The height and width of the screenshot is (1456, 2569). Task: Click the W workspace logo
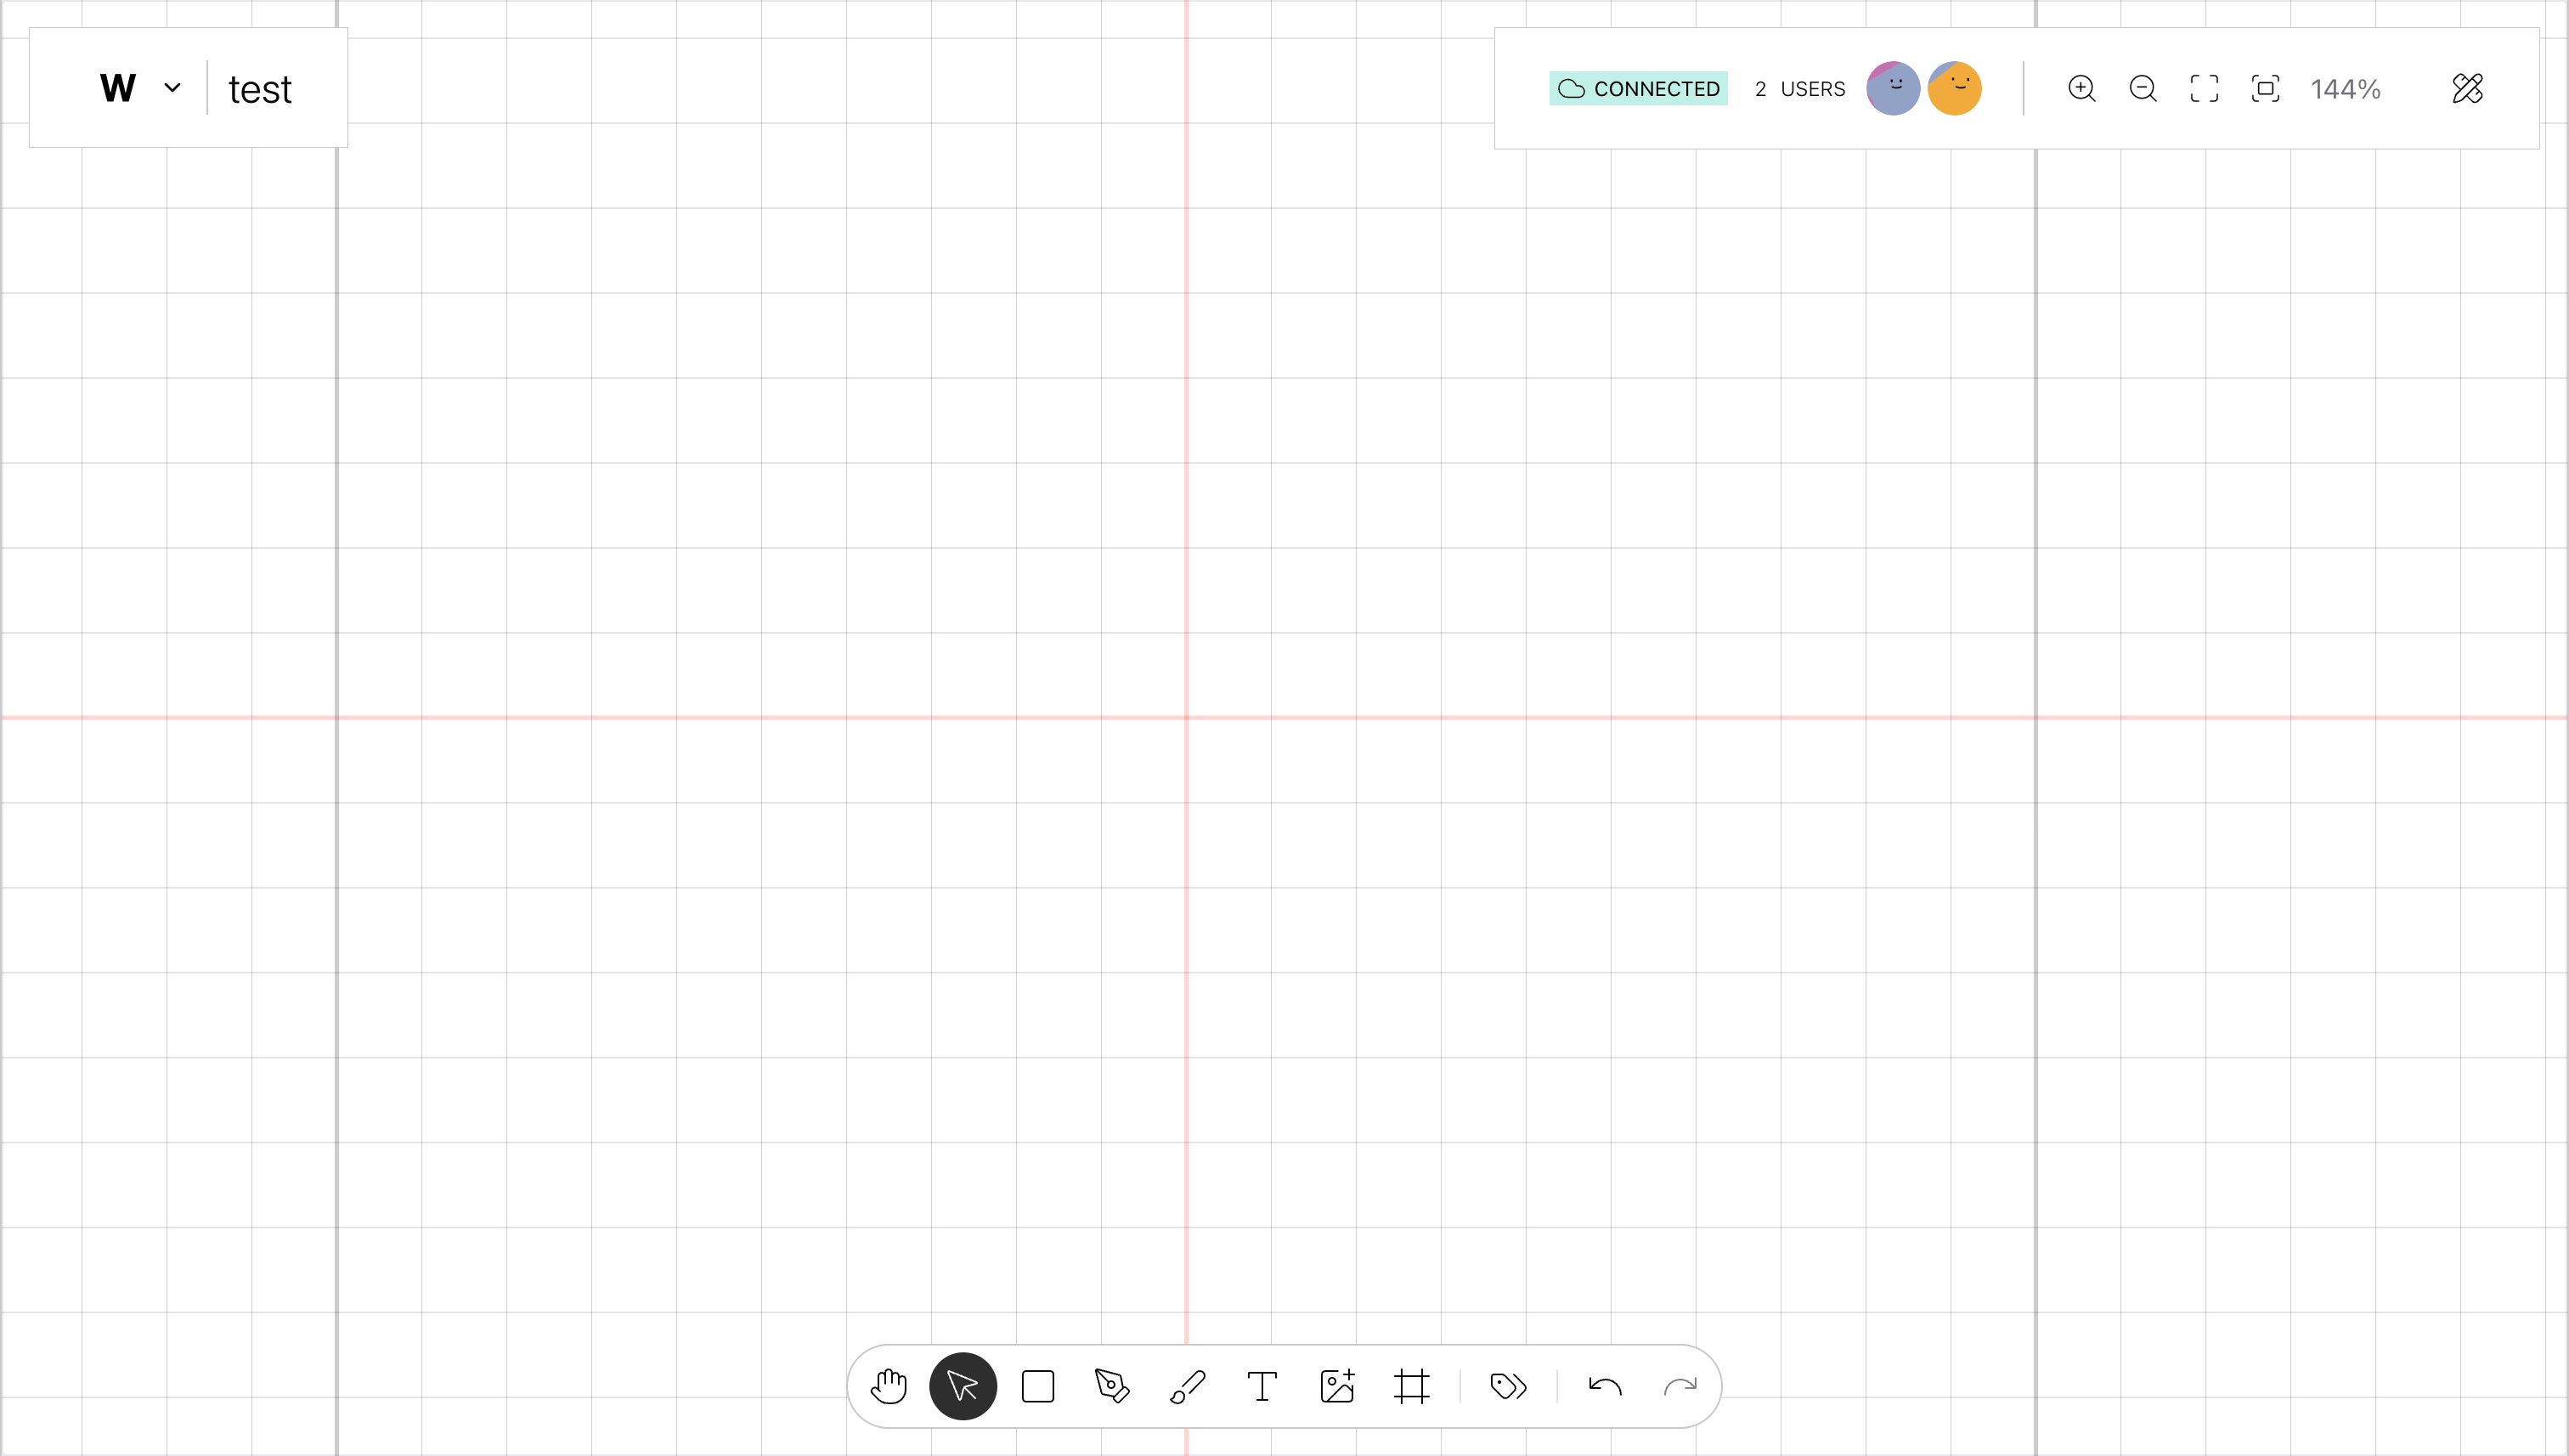118,88
